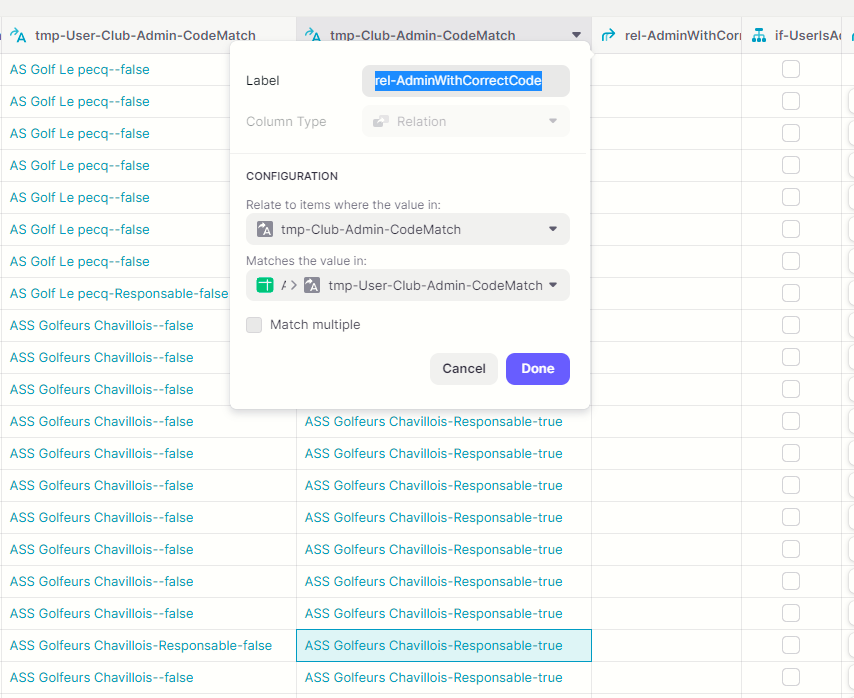This screenshot has height=698, width=854.
Task: Select the tmp-User-Club-Admin-CodeMatch column header
Action: [x=149, y=35]
